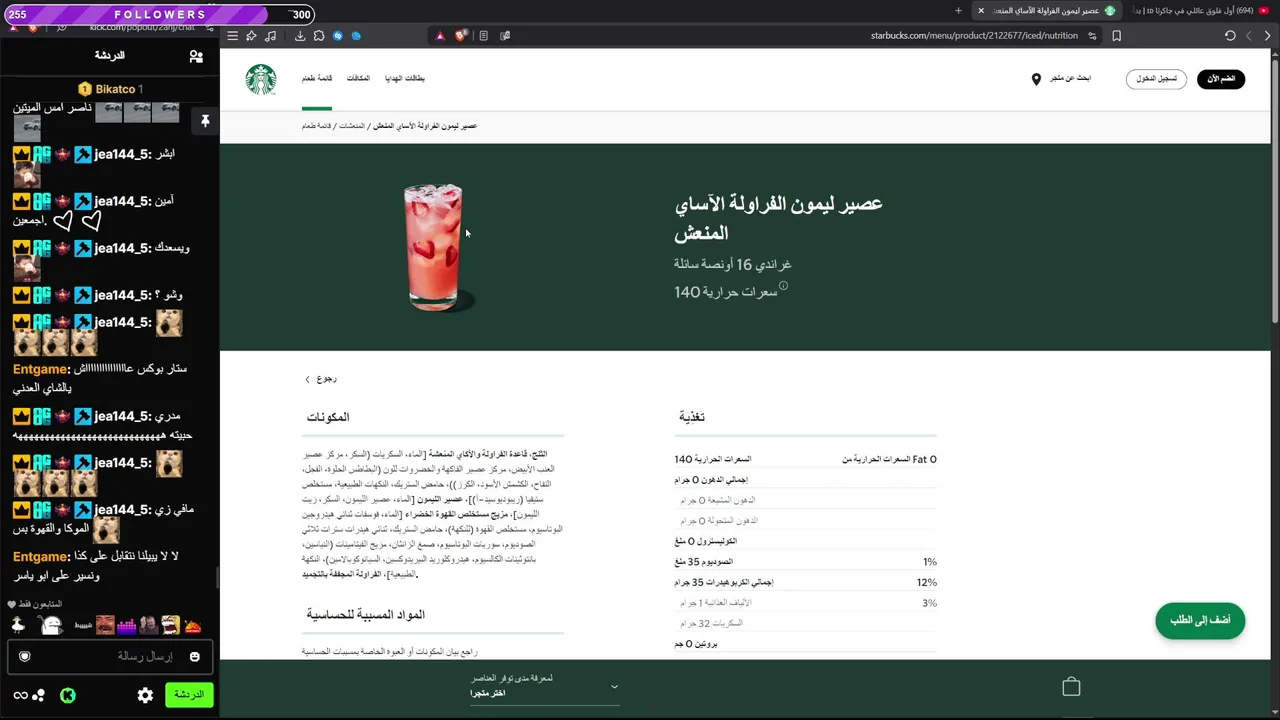The height and width of the screenshot is (720, 1280).
Task: Open the browser sidebar hamburger menu
Action: pos(232,36)
